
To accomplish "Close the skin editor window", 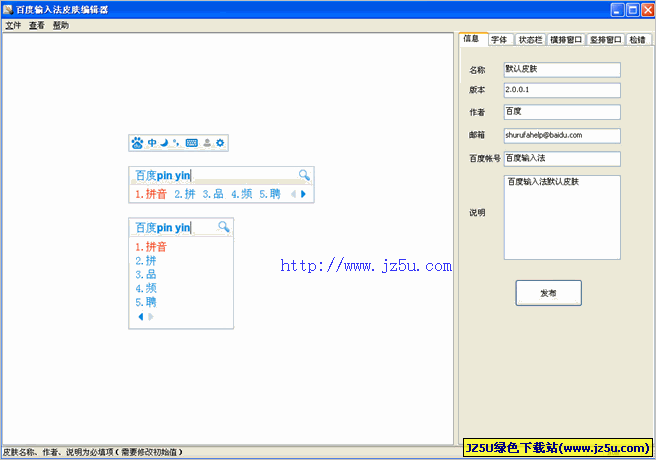I will click(x=648, y=10).
